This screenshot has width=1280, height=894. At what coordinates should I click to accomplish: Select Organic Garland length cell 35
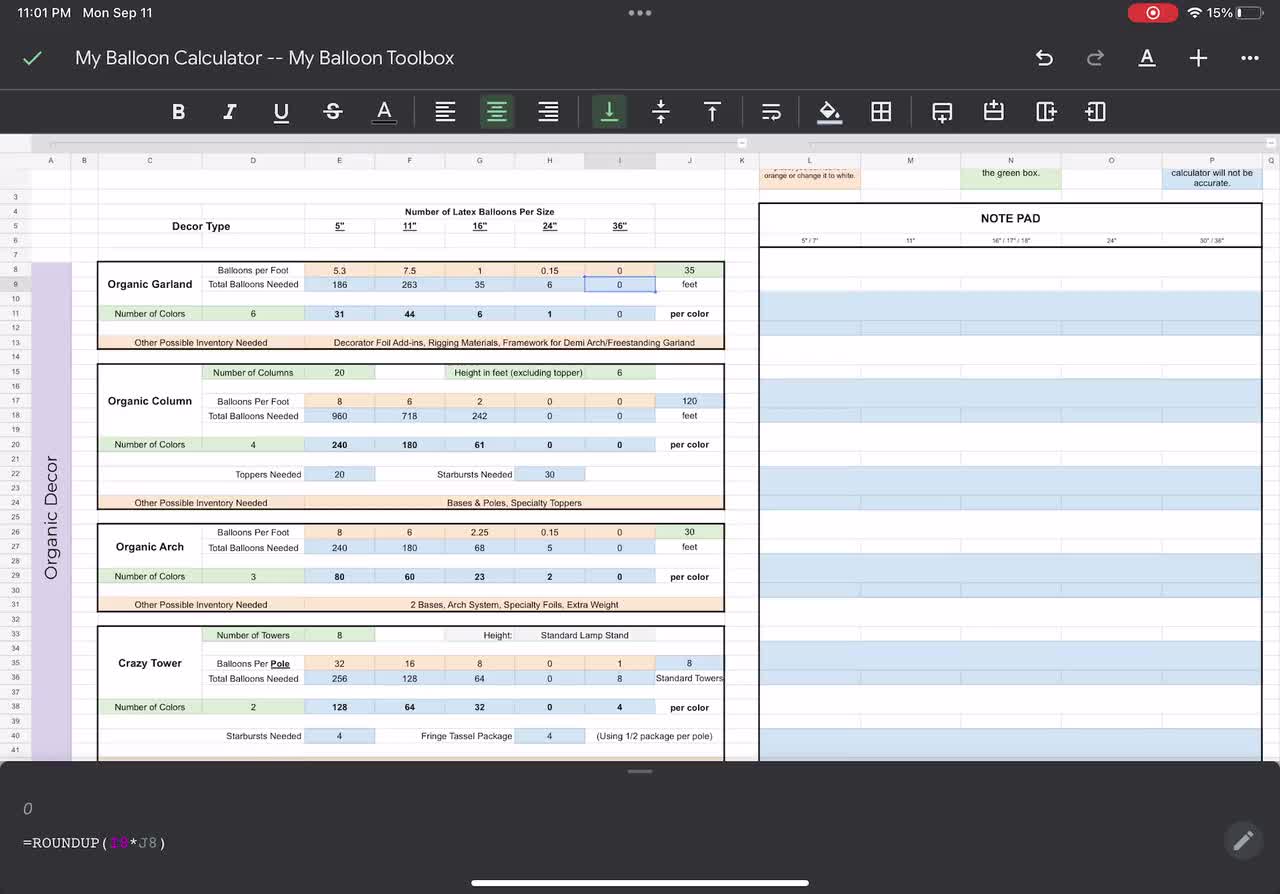[x=689, y=270]
